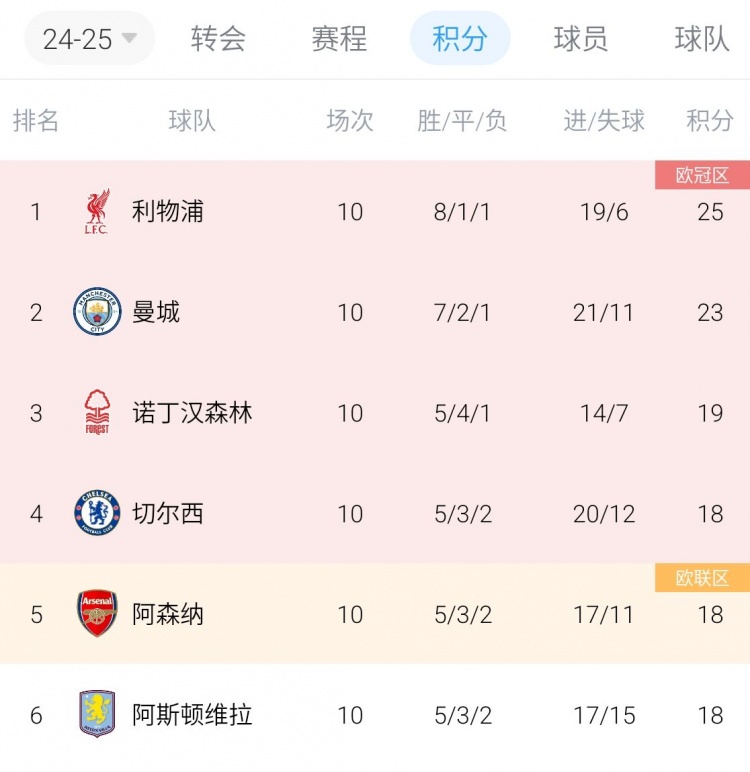
Task: Open team name 利物浦
Action: [168, 212]
